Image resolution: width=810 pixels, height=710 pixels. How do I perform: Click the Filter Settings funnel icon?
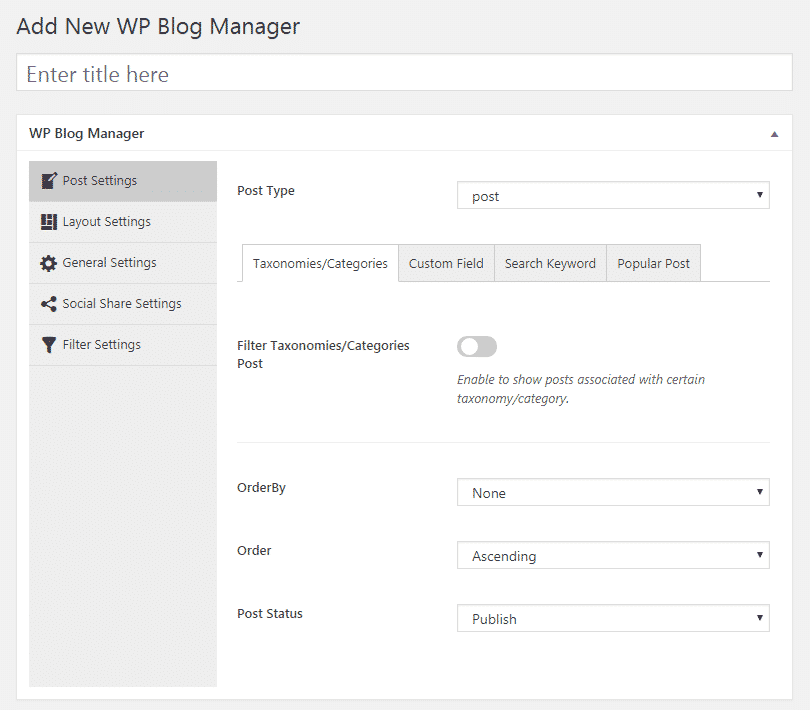[x=49, y=345]
